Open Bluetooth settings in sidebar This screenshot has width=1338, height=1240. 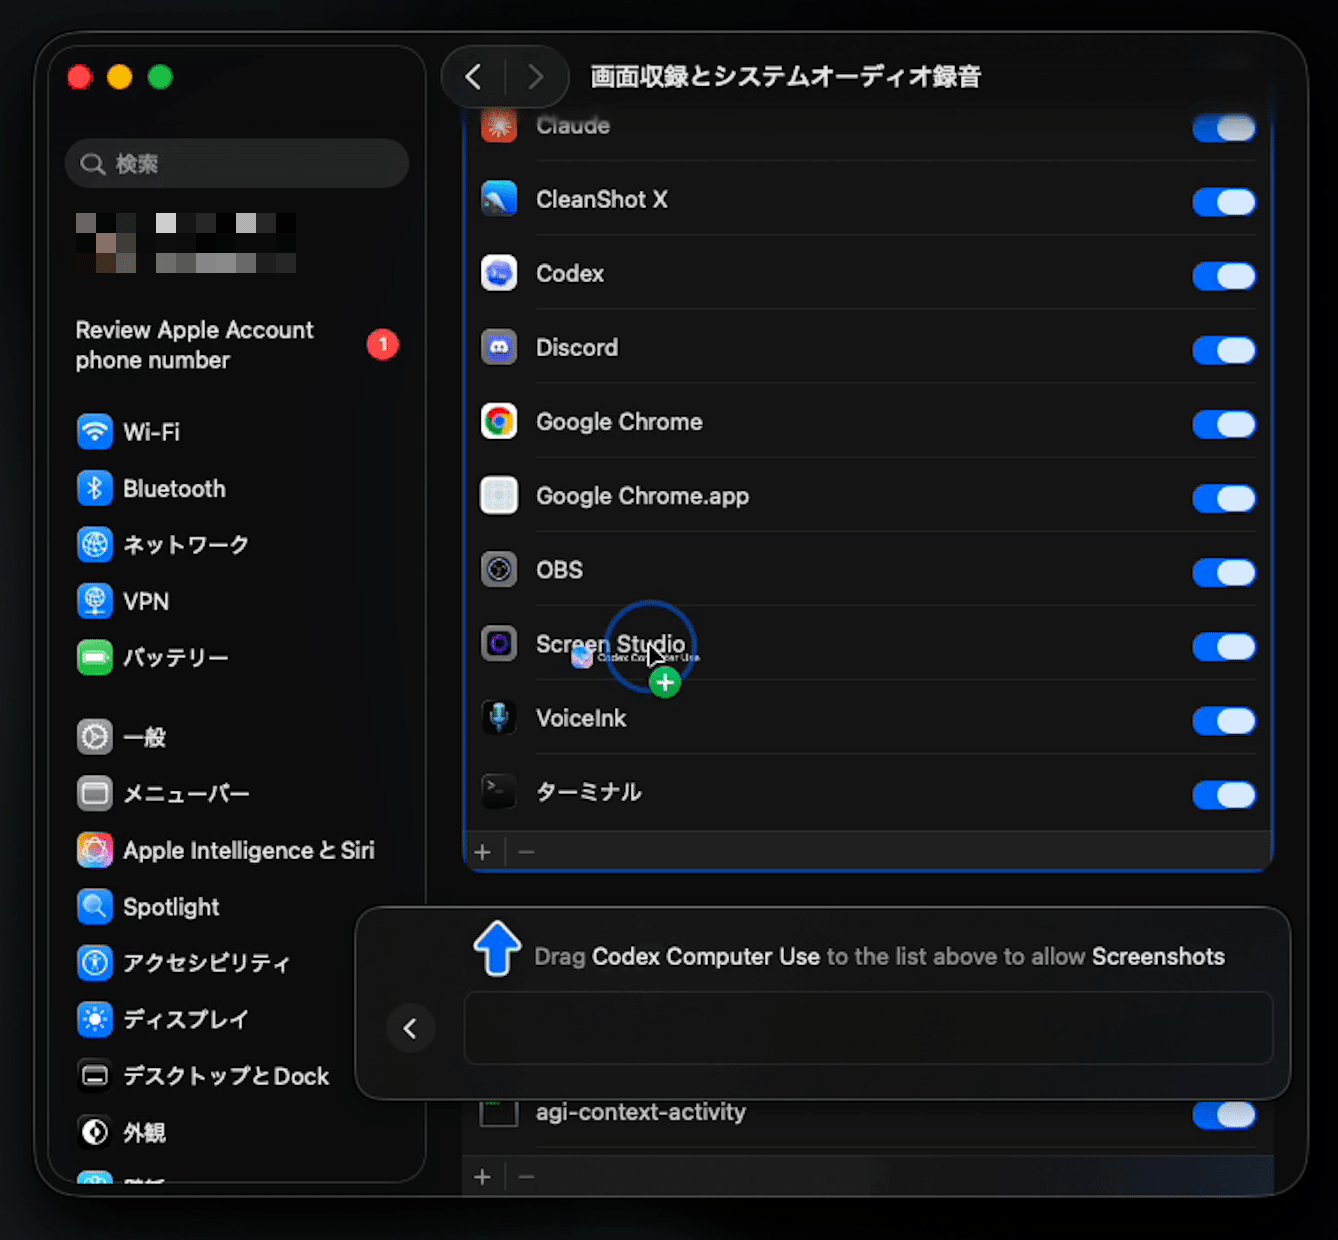click(x=173, y=489)
